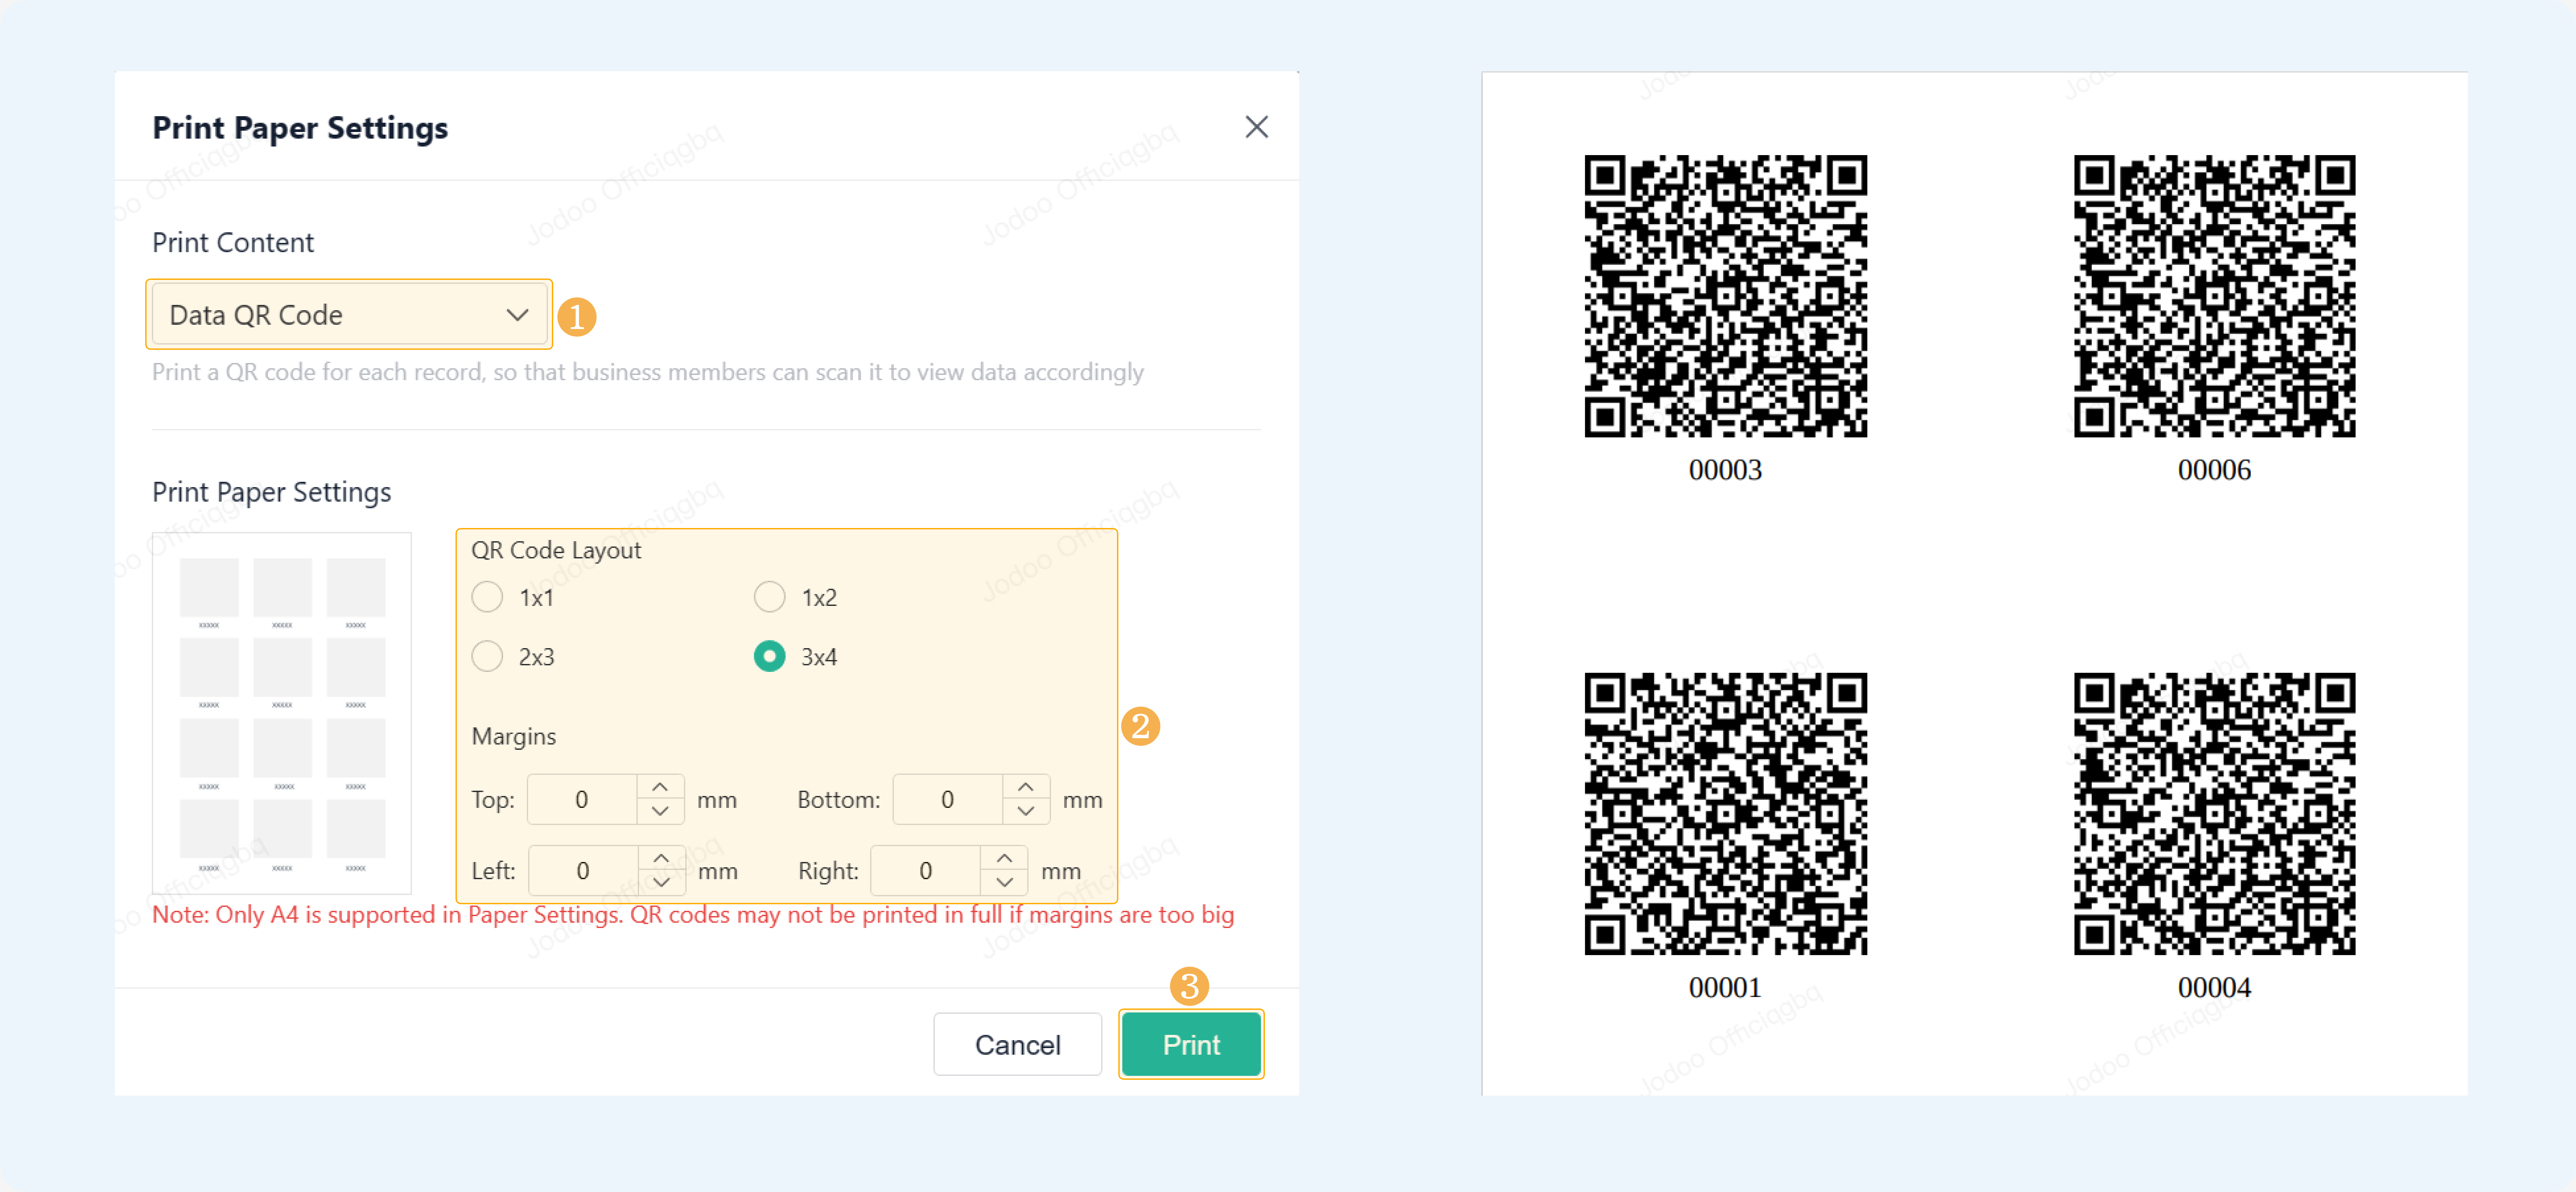The image size is (2576, 1192).
Task: Select the 3x4 QR code layout
Action: [769, 657]
